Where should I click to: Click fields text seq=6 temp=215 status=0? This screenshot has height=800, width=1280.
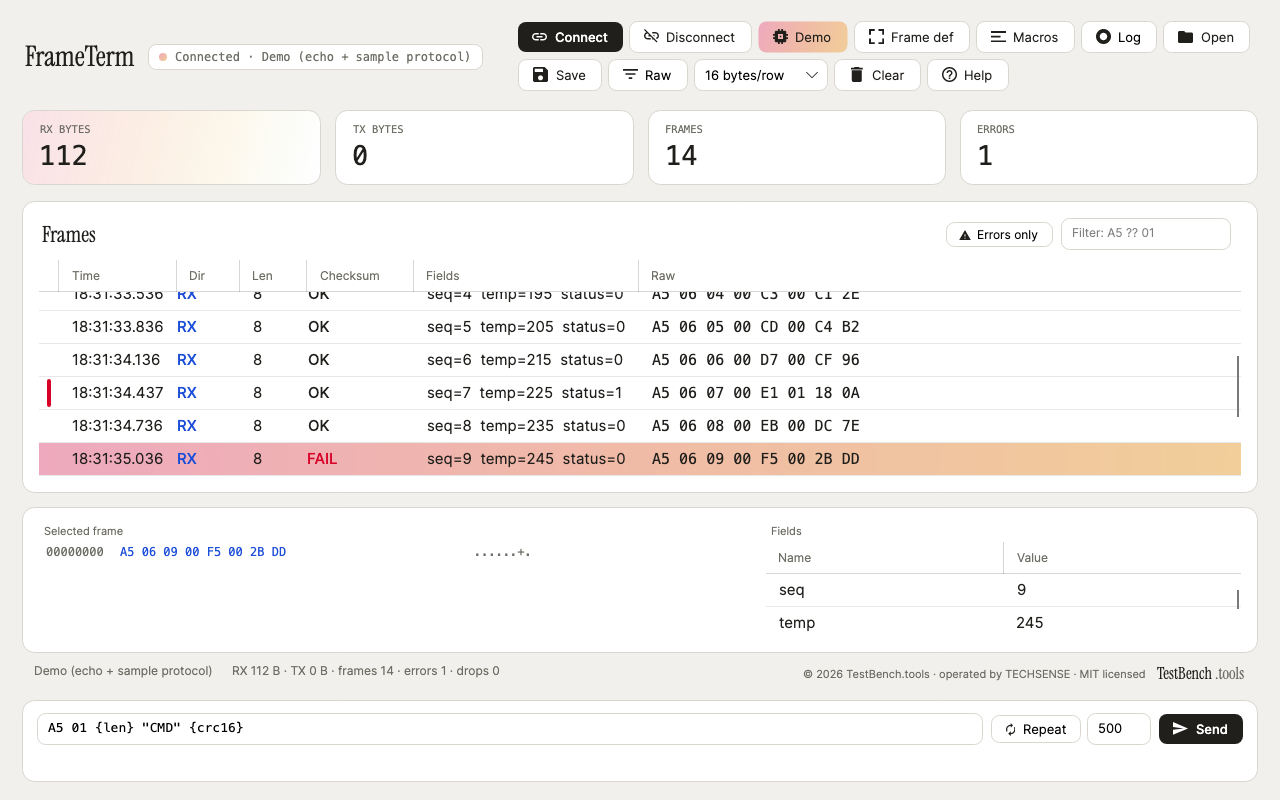[525, 360]
